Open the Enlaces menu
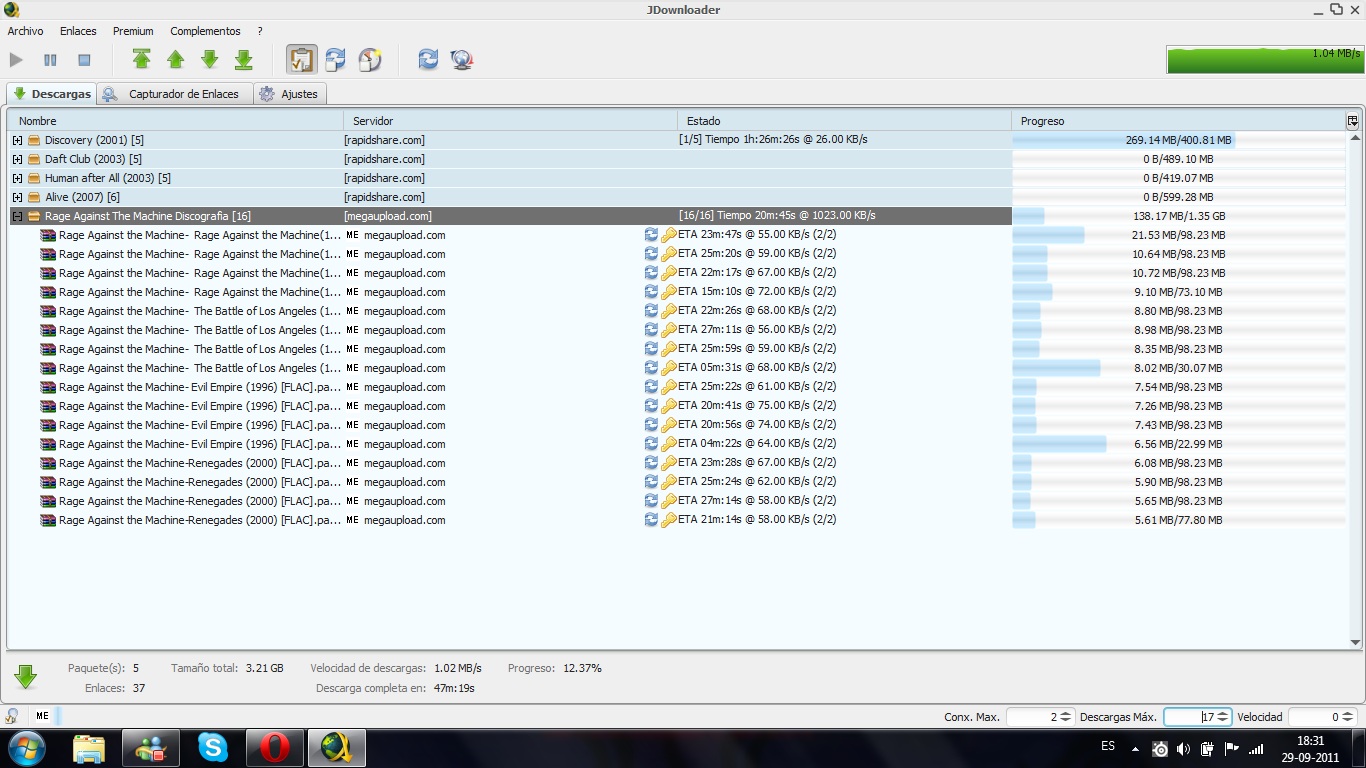This screenshot has height=768, width=1366. pos(78,31)
